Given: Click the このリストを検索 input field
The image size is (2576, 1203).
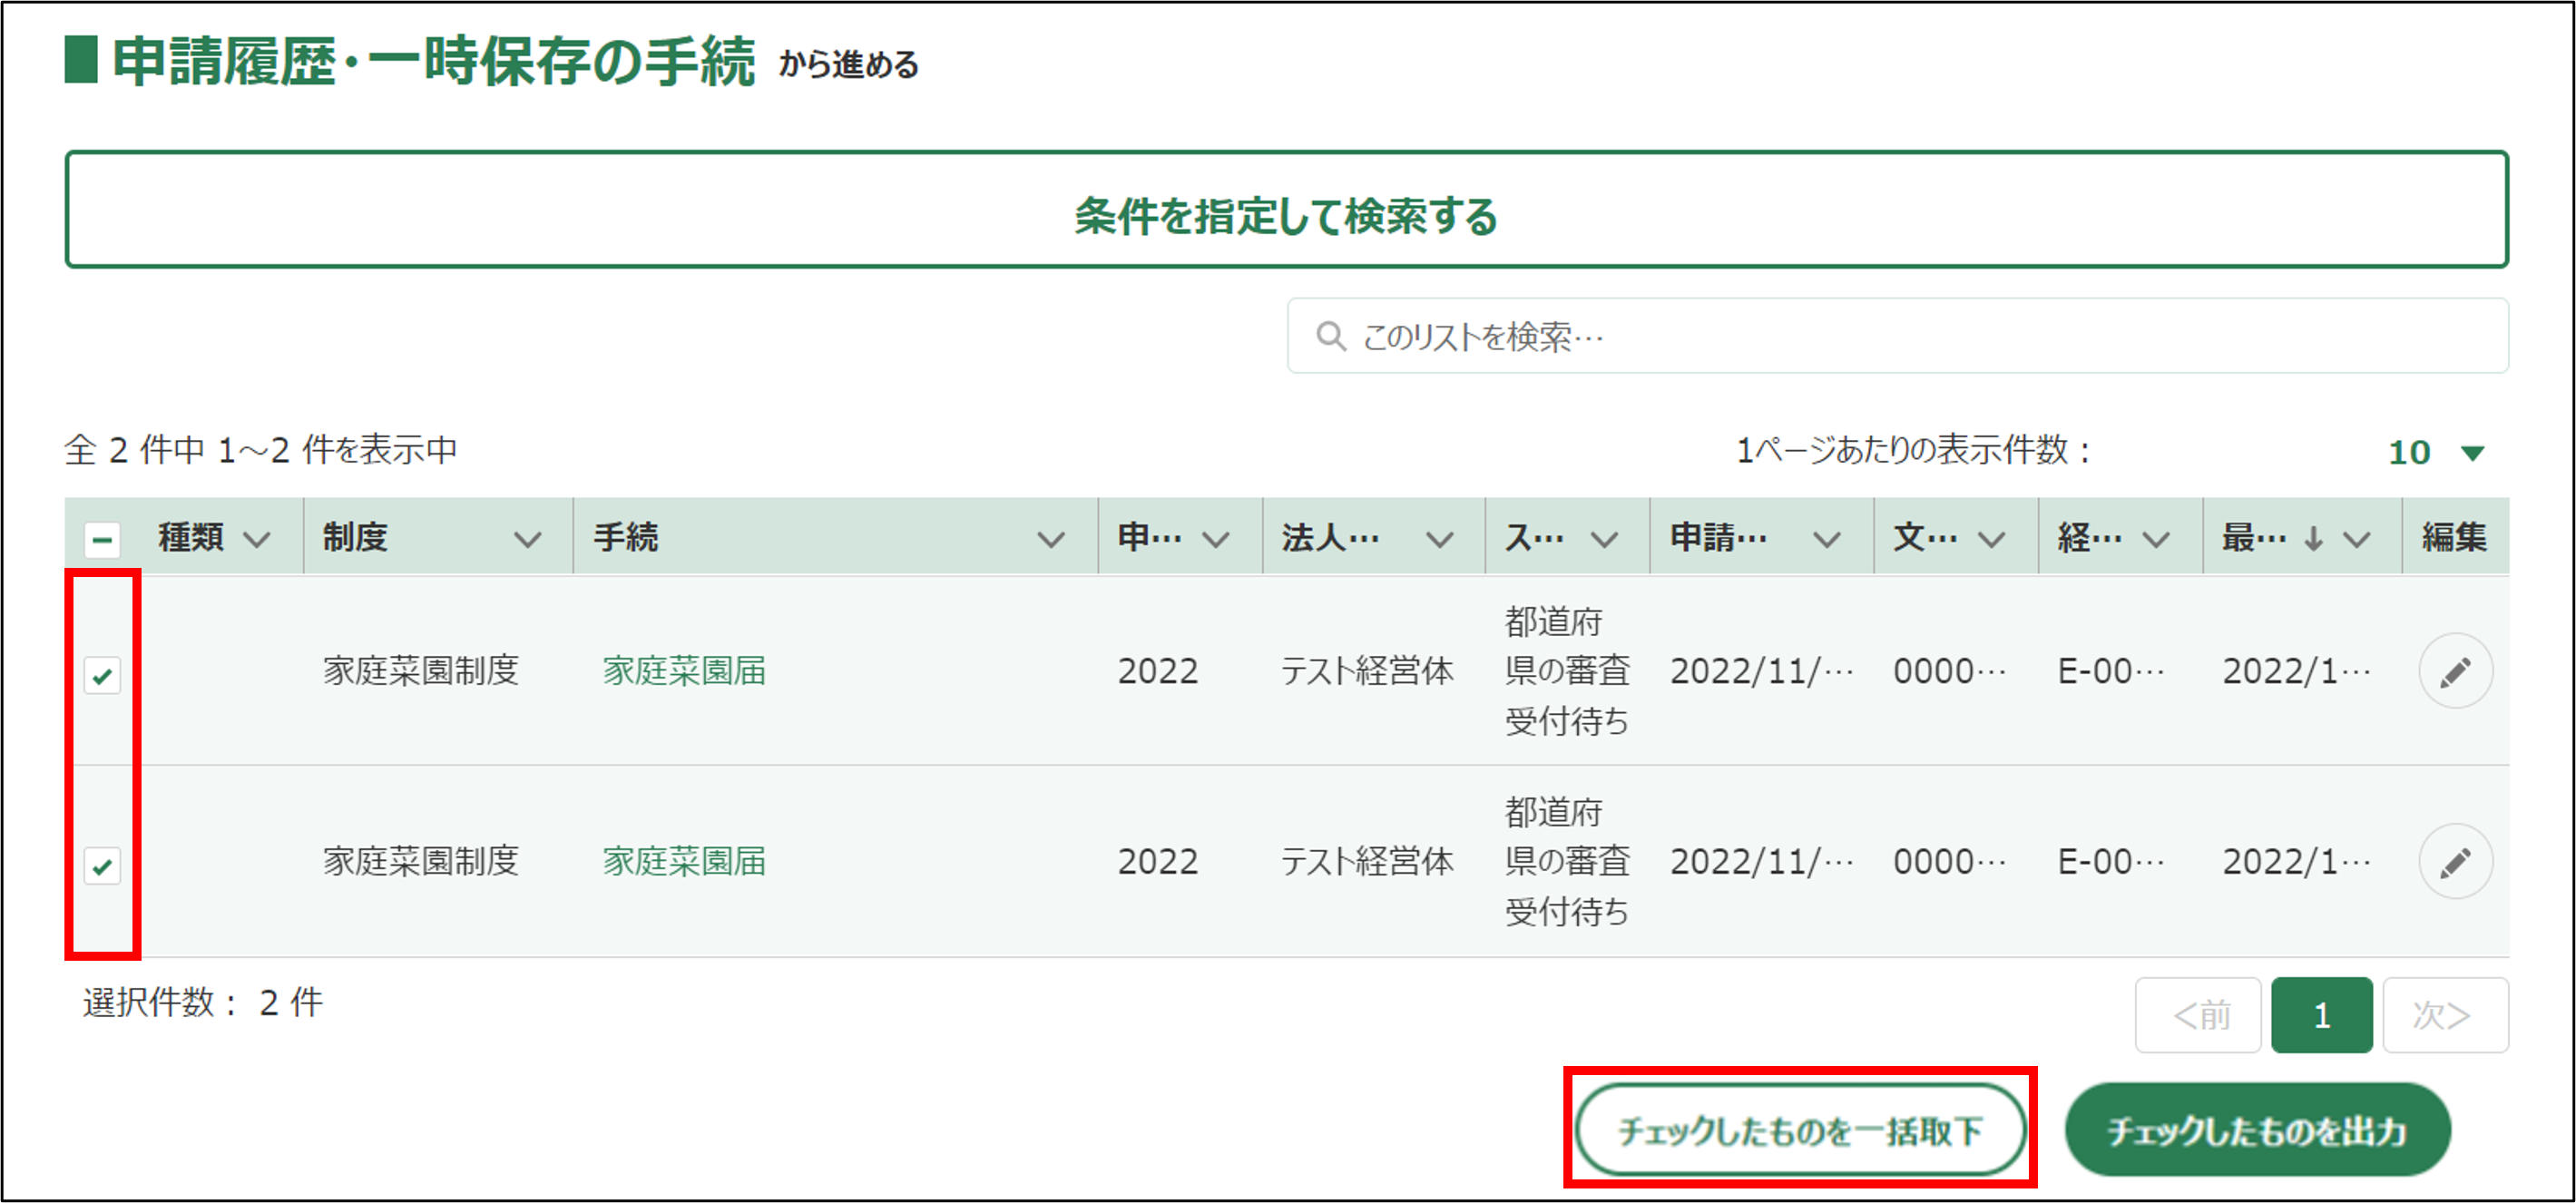Looking at the screenshot, I should coord(1900,336).
